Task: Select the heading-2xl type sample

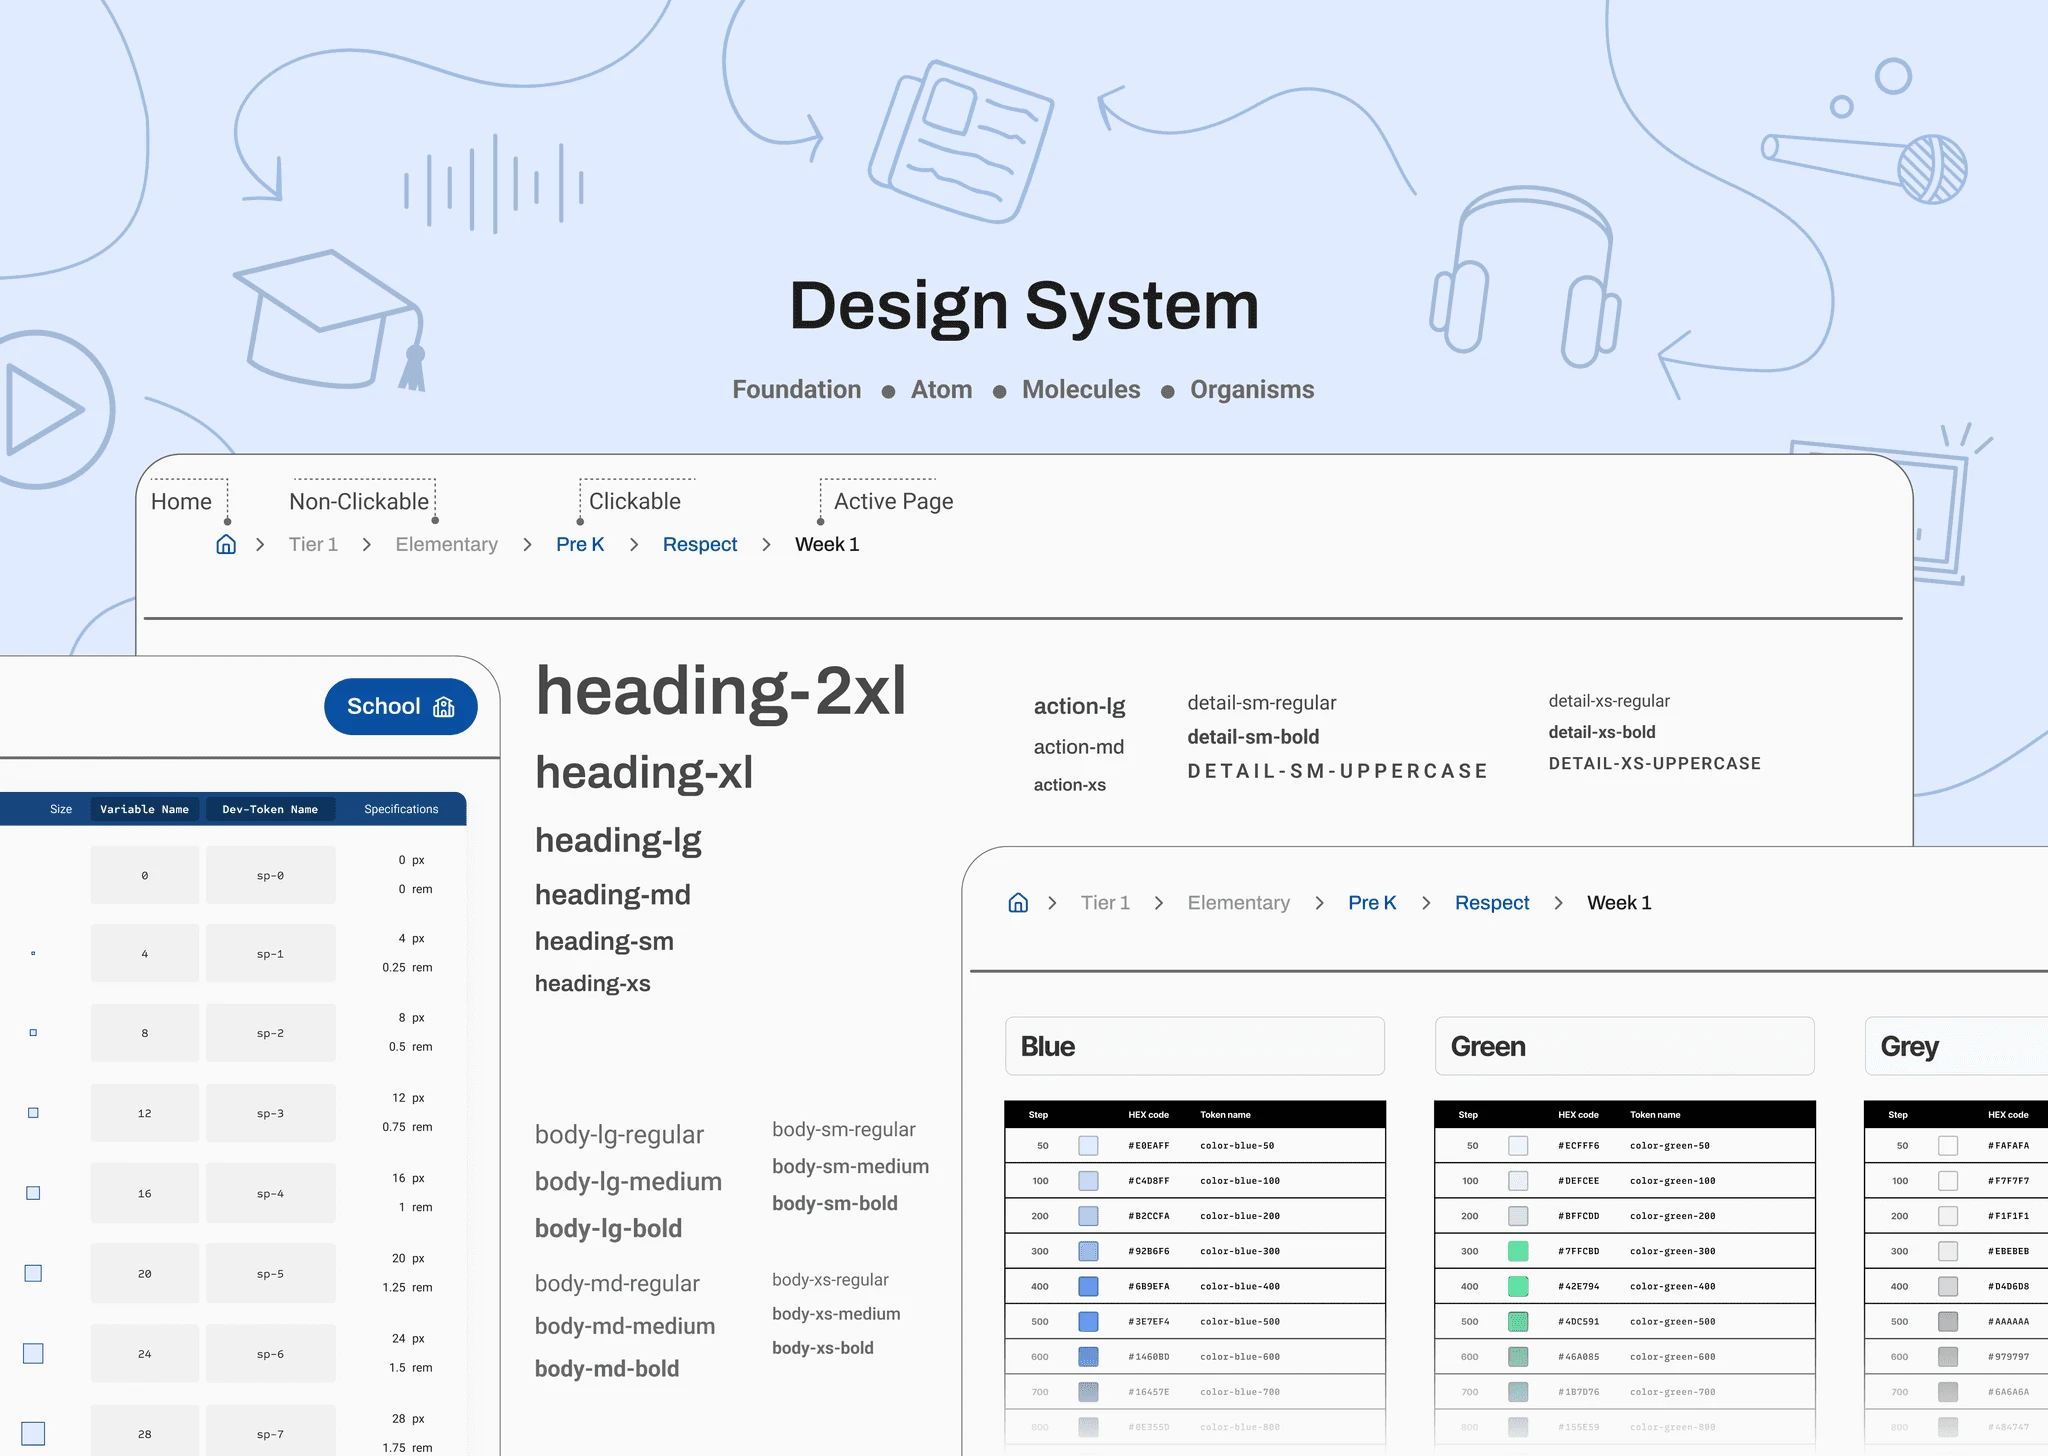Action: (x=721, y=690)
